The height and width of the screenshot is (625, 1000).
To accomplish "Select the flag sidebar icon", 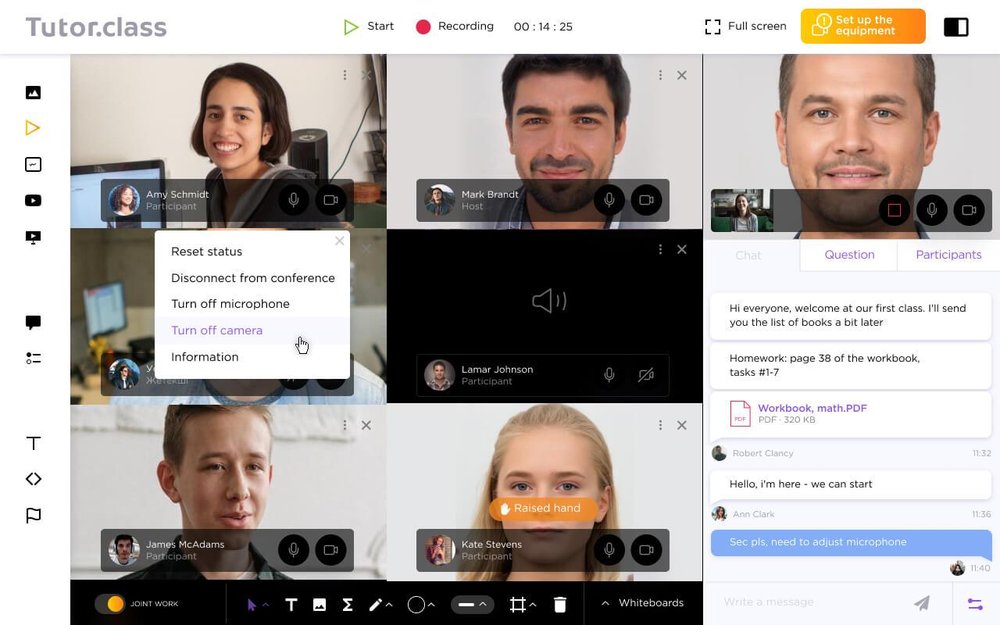I will click(33, 515).
